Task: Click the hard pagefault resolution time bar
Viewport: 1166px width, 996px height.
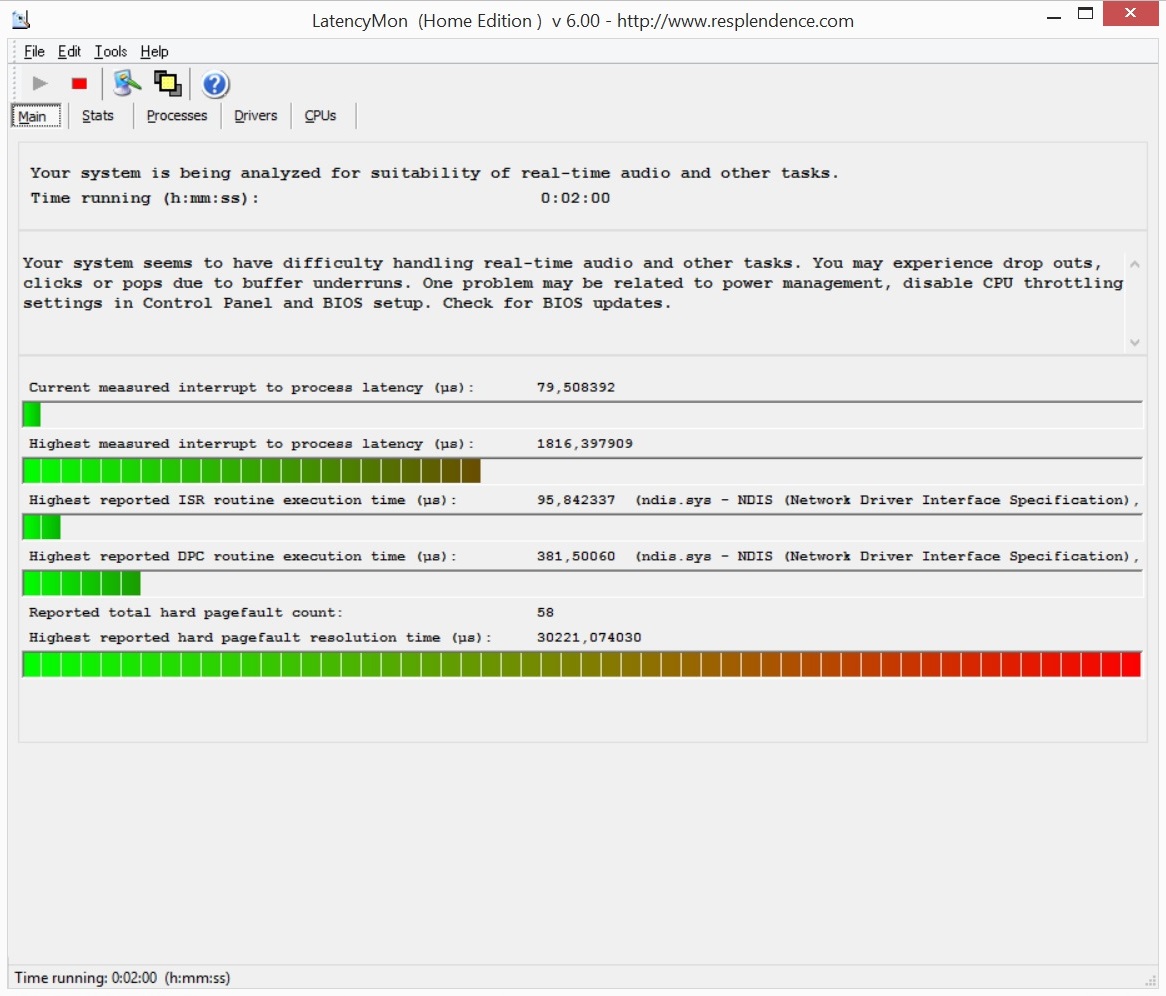Action: (x=582, y=664)
